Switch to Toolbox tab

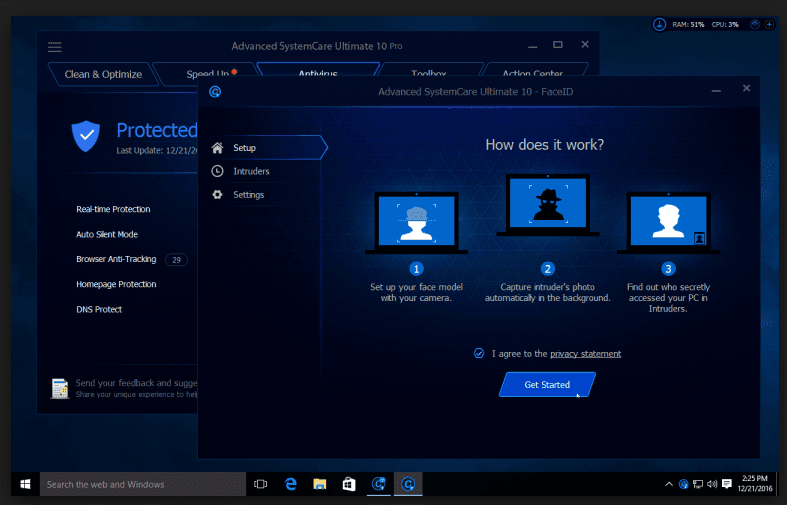[429, 70]
